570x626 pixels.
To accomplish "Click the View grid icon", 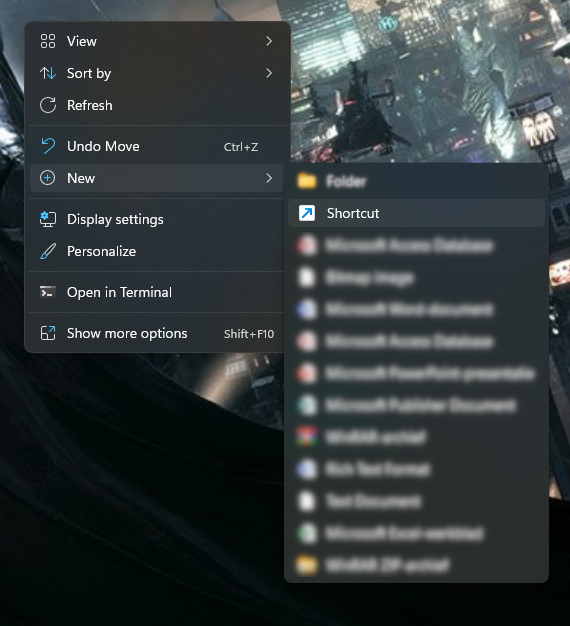I will (x=48, y=41).
